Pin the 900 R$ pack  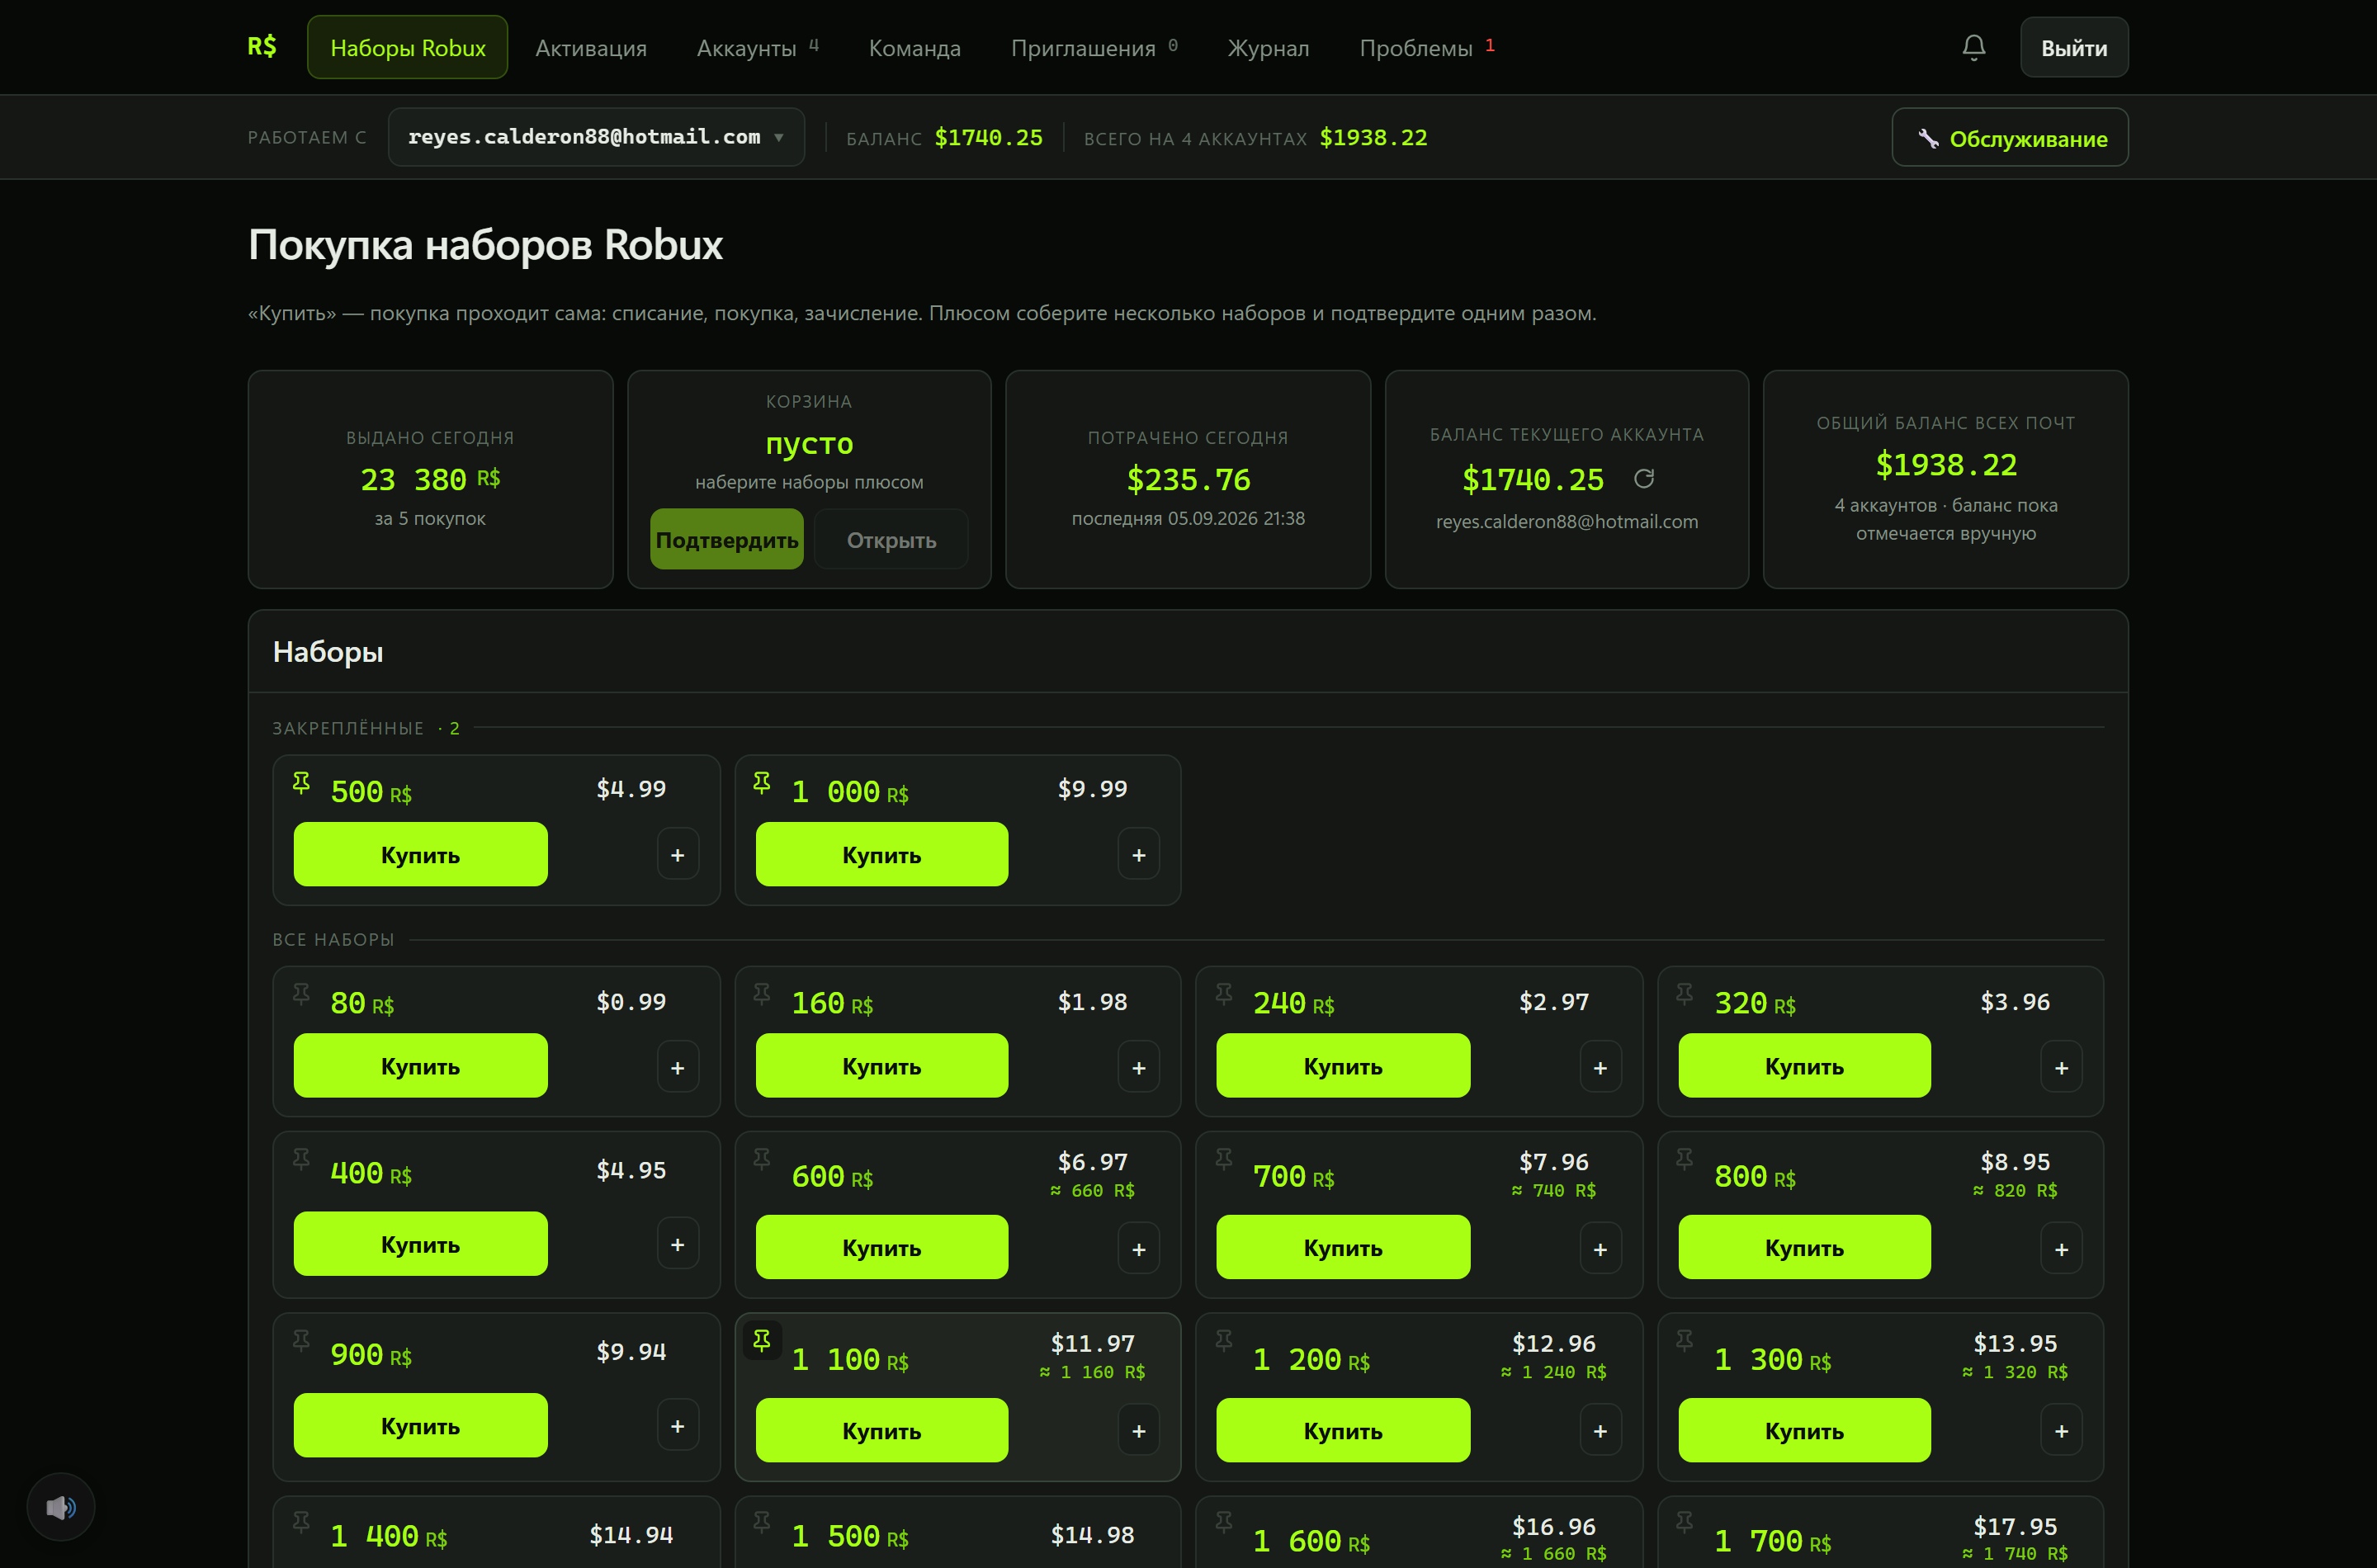point(301,1342)
